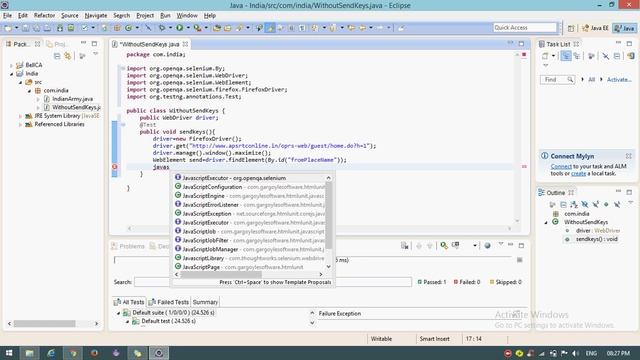The height and width of the screenshot is (360, 640).
Task: Click the All filter in Task List
Action: pyautogui.click(x=591, y=80)
